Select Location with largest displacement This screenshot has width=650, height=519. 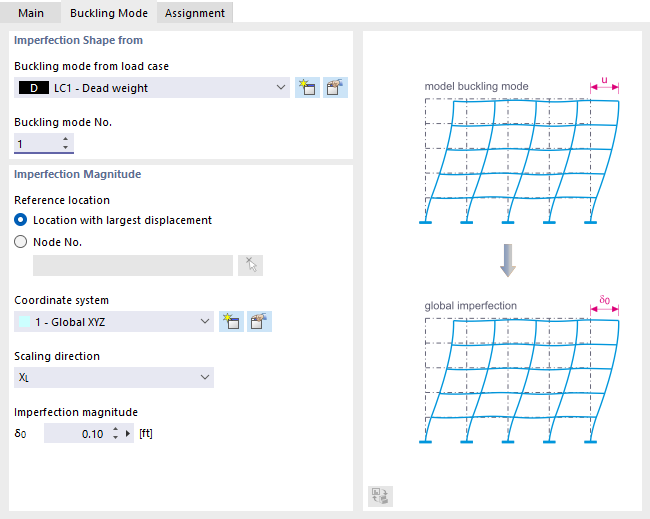[21, 220]
